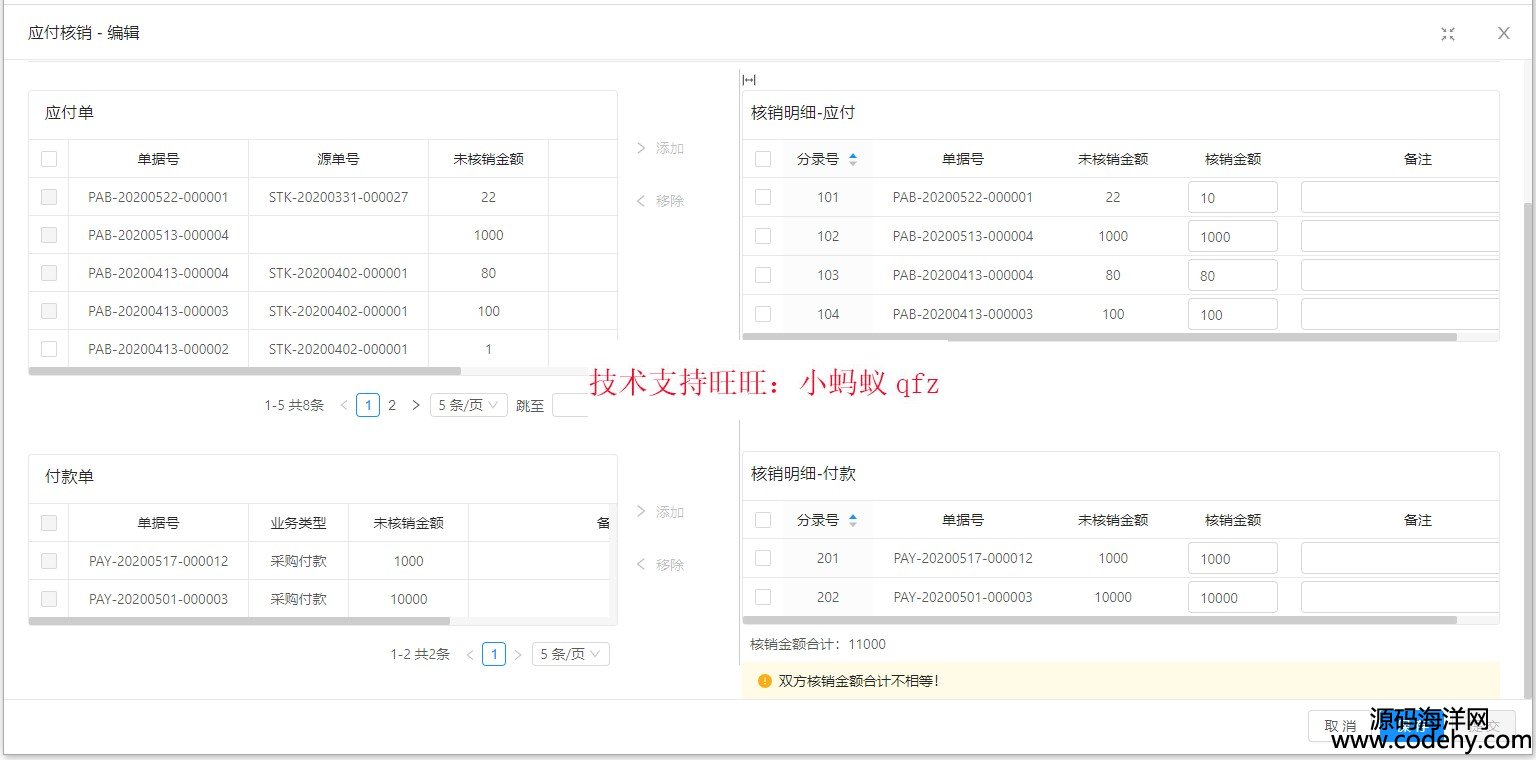Toggle select-all checkbox in 核销明细-应付 header

click(x=763, y=159)
